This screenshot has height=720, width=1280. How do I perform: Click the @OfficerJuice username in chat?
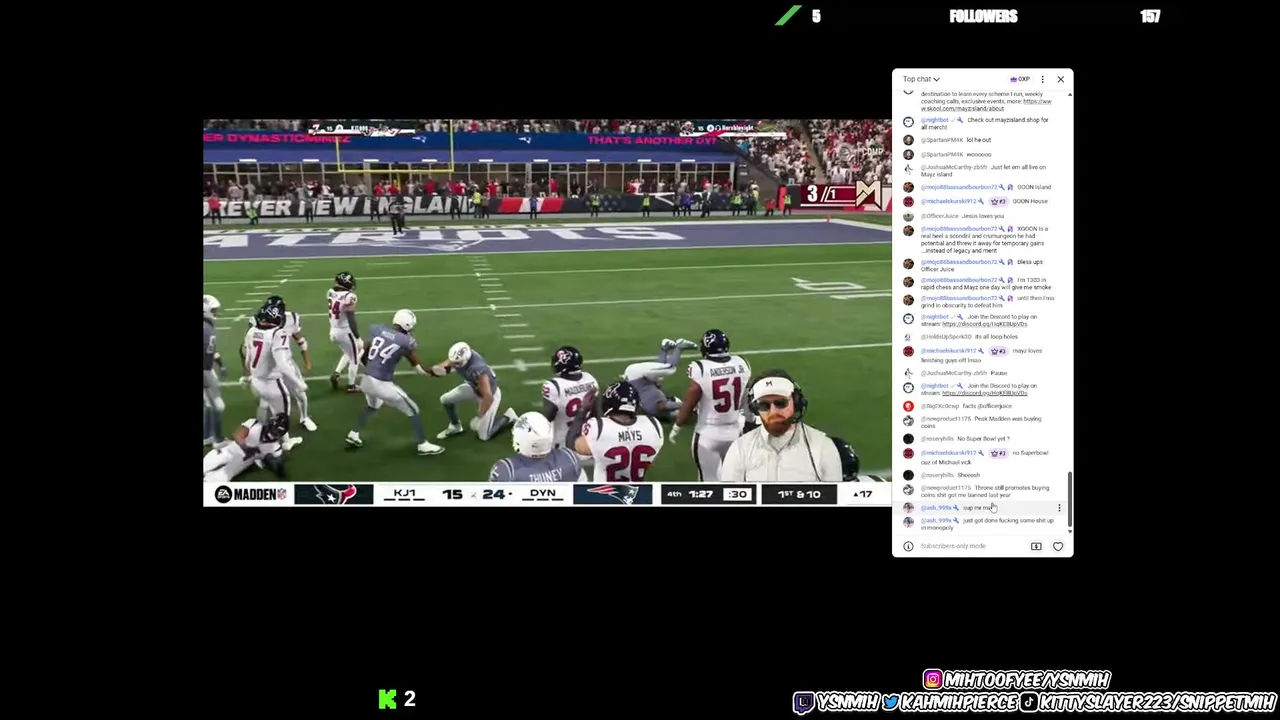point(939,216)
